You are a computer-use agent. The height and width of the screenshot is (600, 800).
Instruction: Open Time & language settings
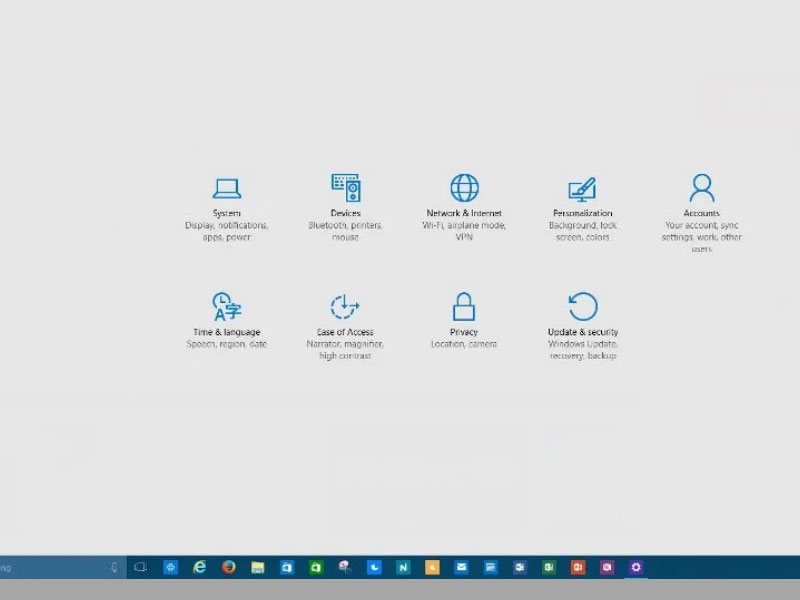pyautogui.click(x=227, y=320)
